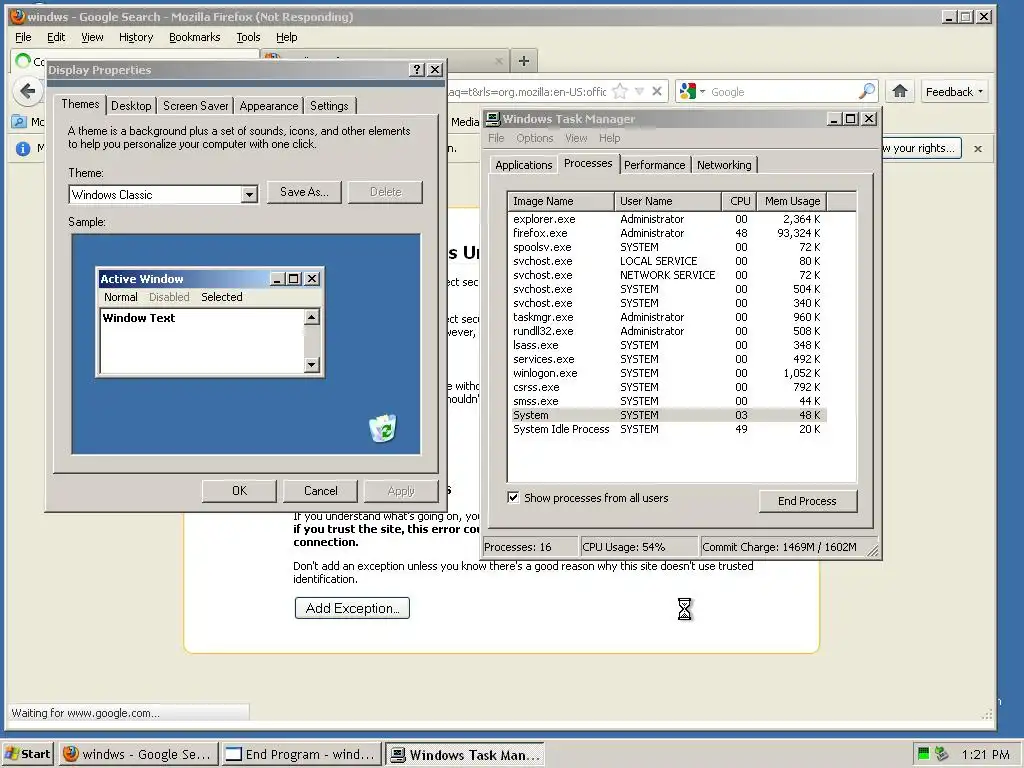Select the Appearance tab

click(268, 106)
